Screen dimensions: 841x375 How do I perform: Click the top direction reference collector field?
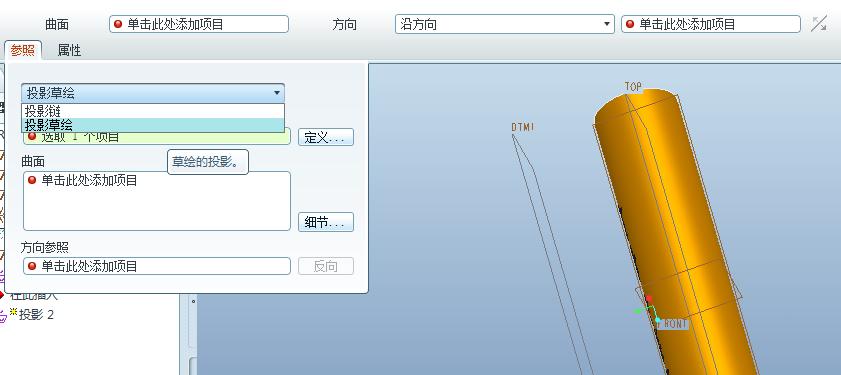click(x=711, y=24)
